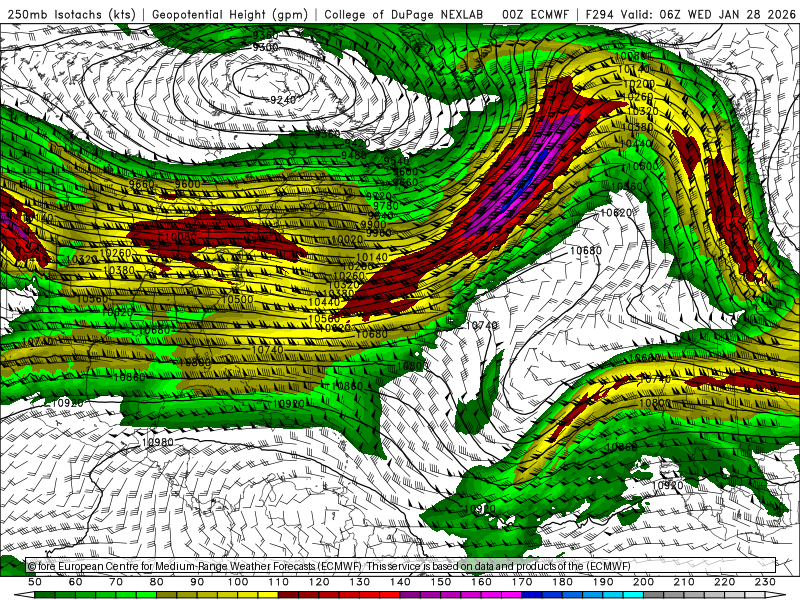This screenshot has width=800, height=600.
Task: Click the '110' colorbar scale label
Action: coord(278,582)
